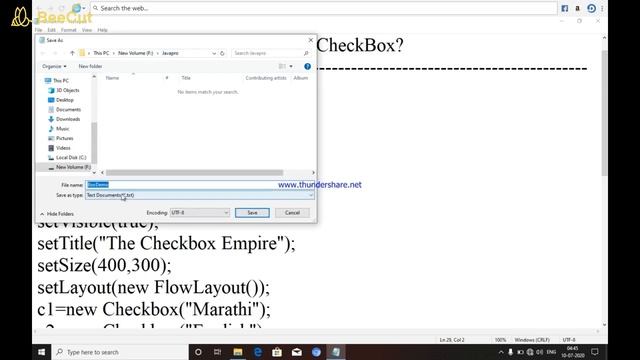Click the file list horizontal scrollbar

[194, 173]
